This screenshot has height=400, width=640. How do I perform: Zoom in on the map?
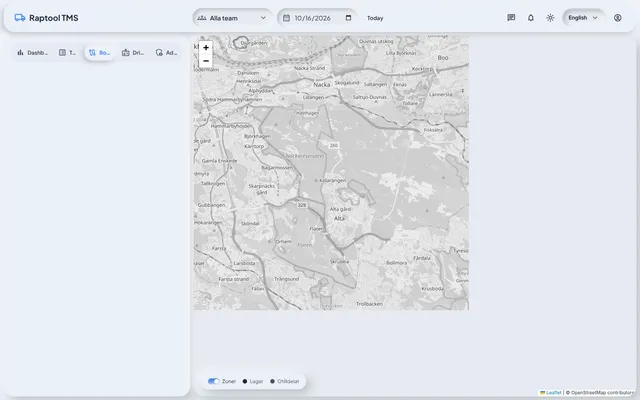click(x=206, y=48)
